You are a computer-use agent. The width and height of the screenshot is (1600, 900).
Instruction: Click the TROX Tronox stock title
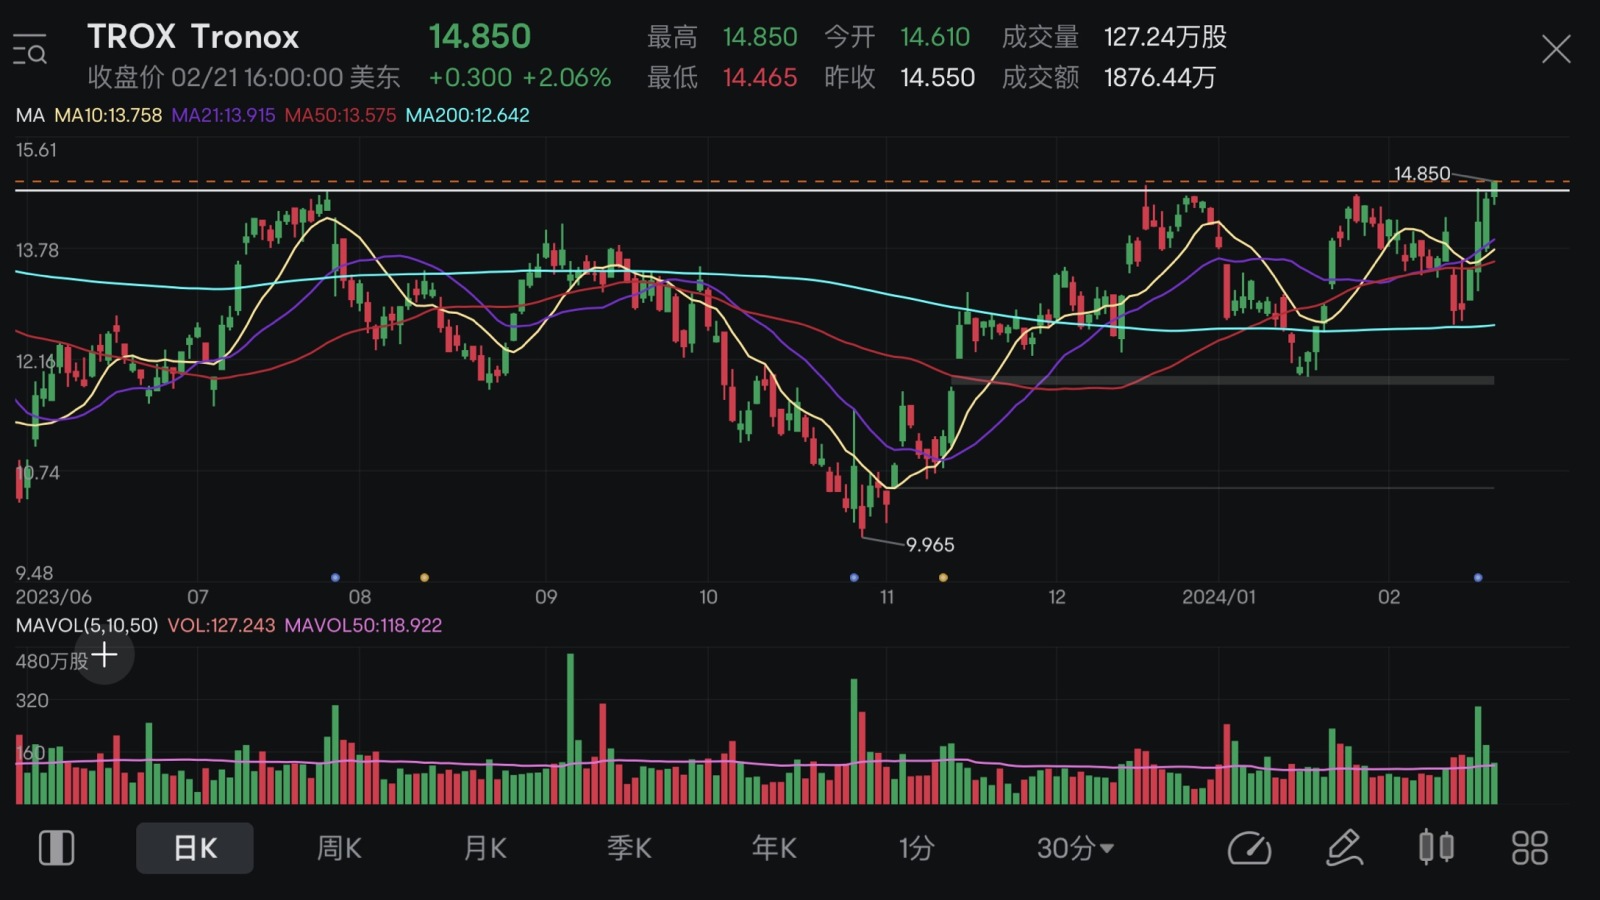pyautogui.click(x=193, y=37)
